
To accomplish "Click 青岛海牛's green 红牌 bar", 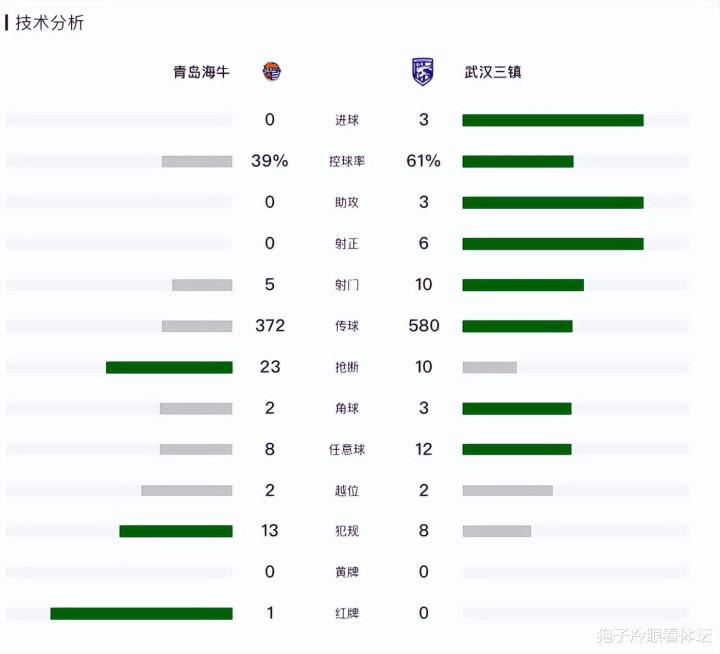I will (141, 614).
